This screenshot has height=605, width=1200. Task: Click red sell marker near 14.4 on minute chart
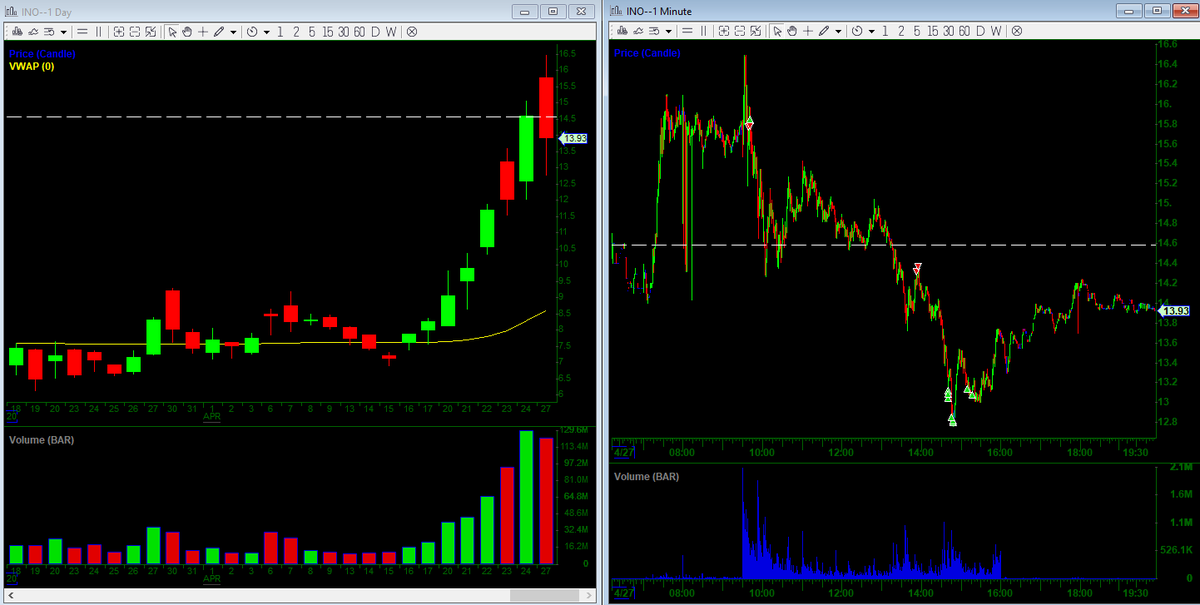[918, 268]
